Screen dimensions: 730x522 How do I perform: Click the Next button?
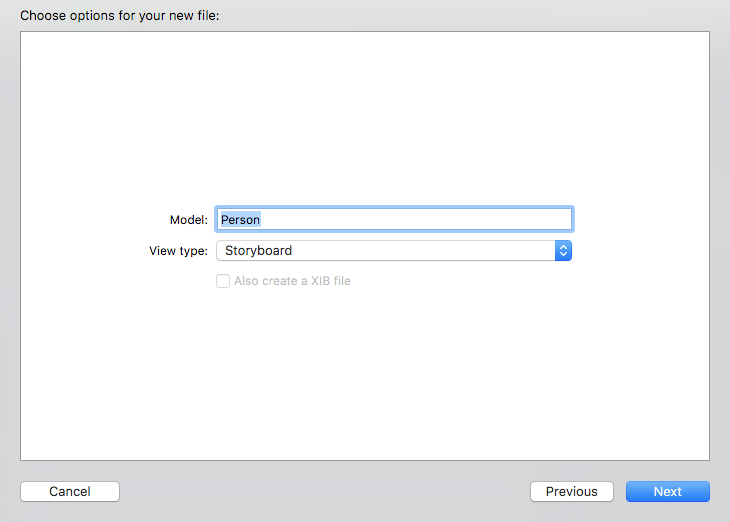pyautogui.click(x=667, y=491)
